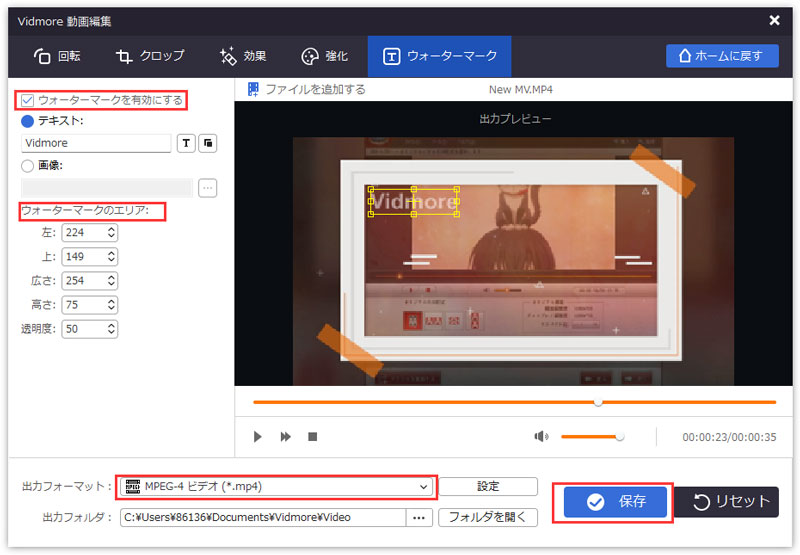Click the sparkle wand icon beside 効果

click(228, 56)
